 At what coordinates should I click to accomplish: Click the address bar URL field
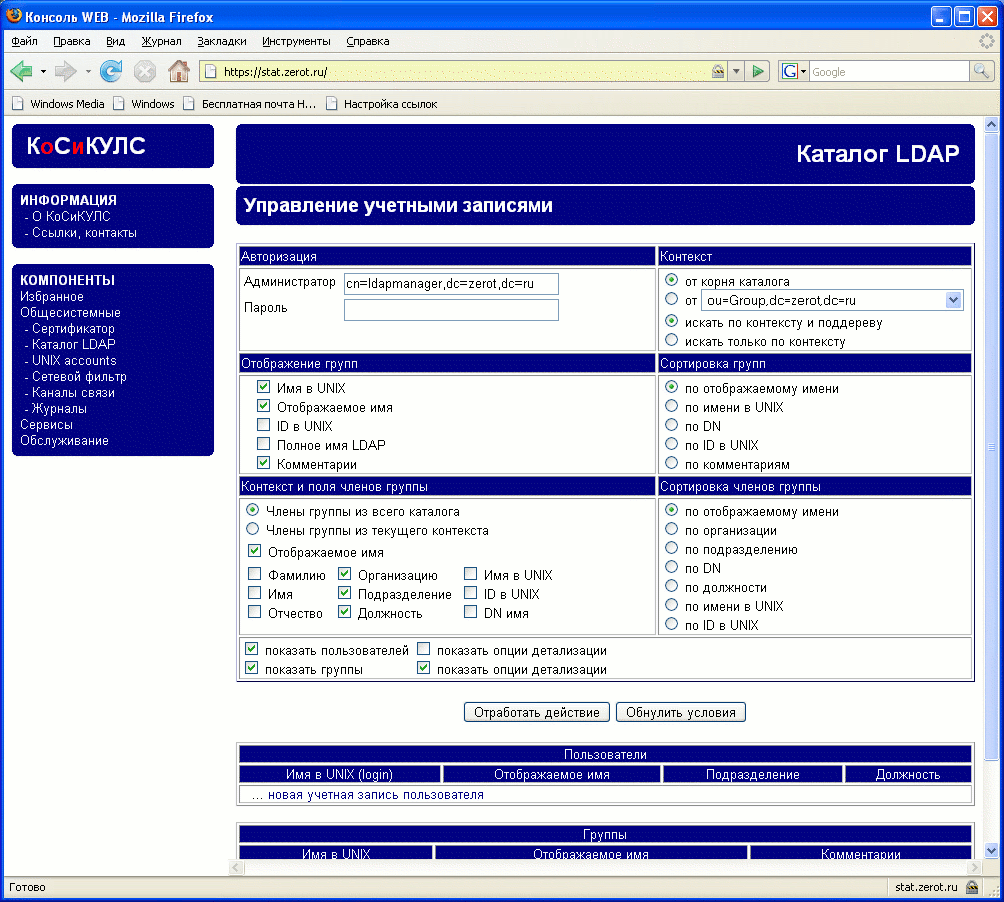(x=464, y=72)
